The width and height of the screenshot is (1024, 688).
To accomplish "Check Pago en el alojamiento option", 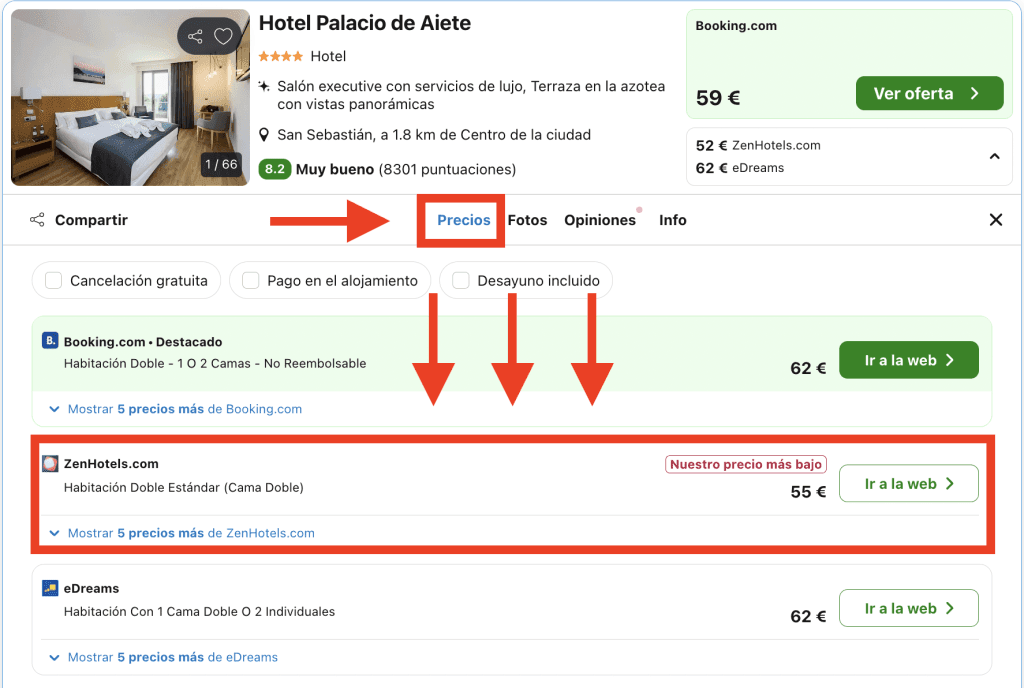I will [251, 281].
